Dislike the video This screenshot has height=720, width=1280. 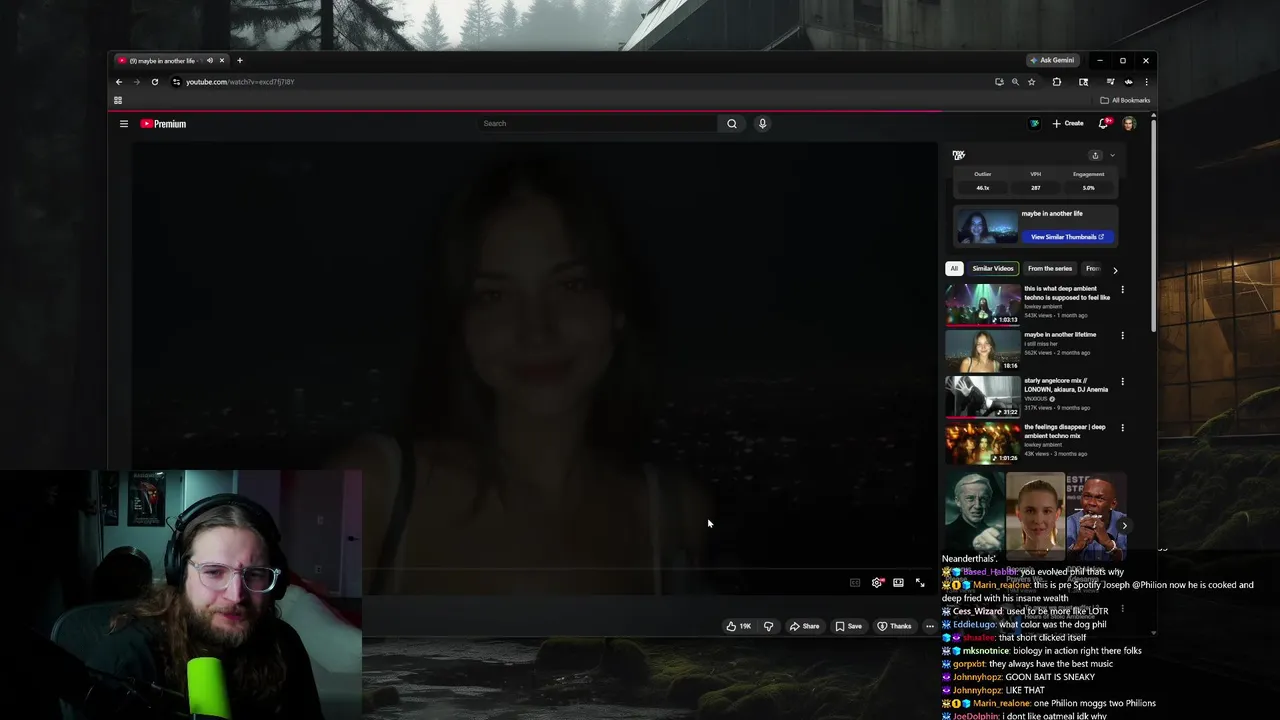(x=768, y=626)
